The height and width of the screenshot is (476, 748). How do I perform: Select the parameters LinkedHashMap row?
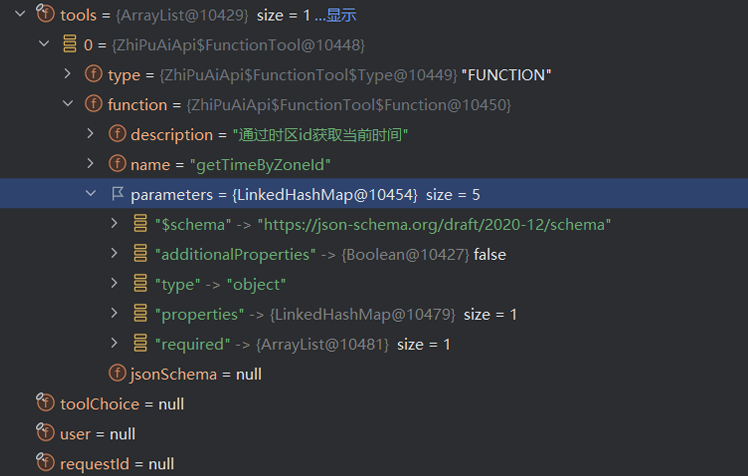click(x=300, y=194)
